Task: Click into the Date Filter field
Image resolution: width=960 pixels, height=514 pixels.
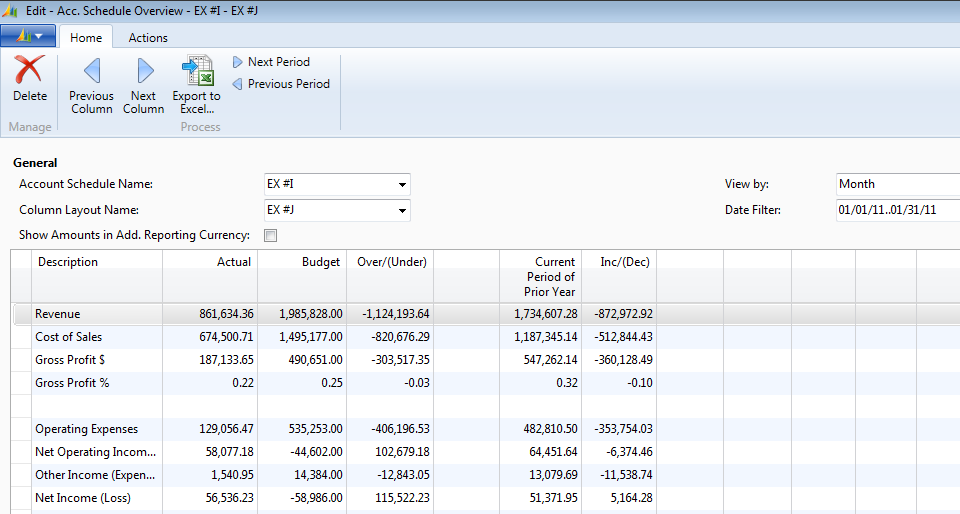Action: pos(897,210)
